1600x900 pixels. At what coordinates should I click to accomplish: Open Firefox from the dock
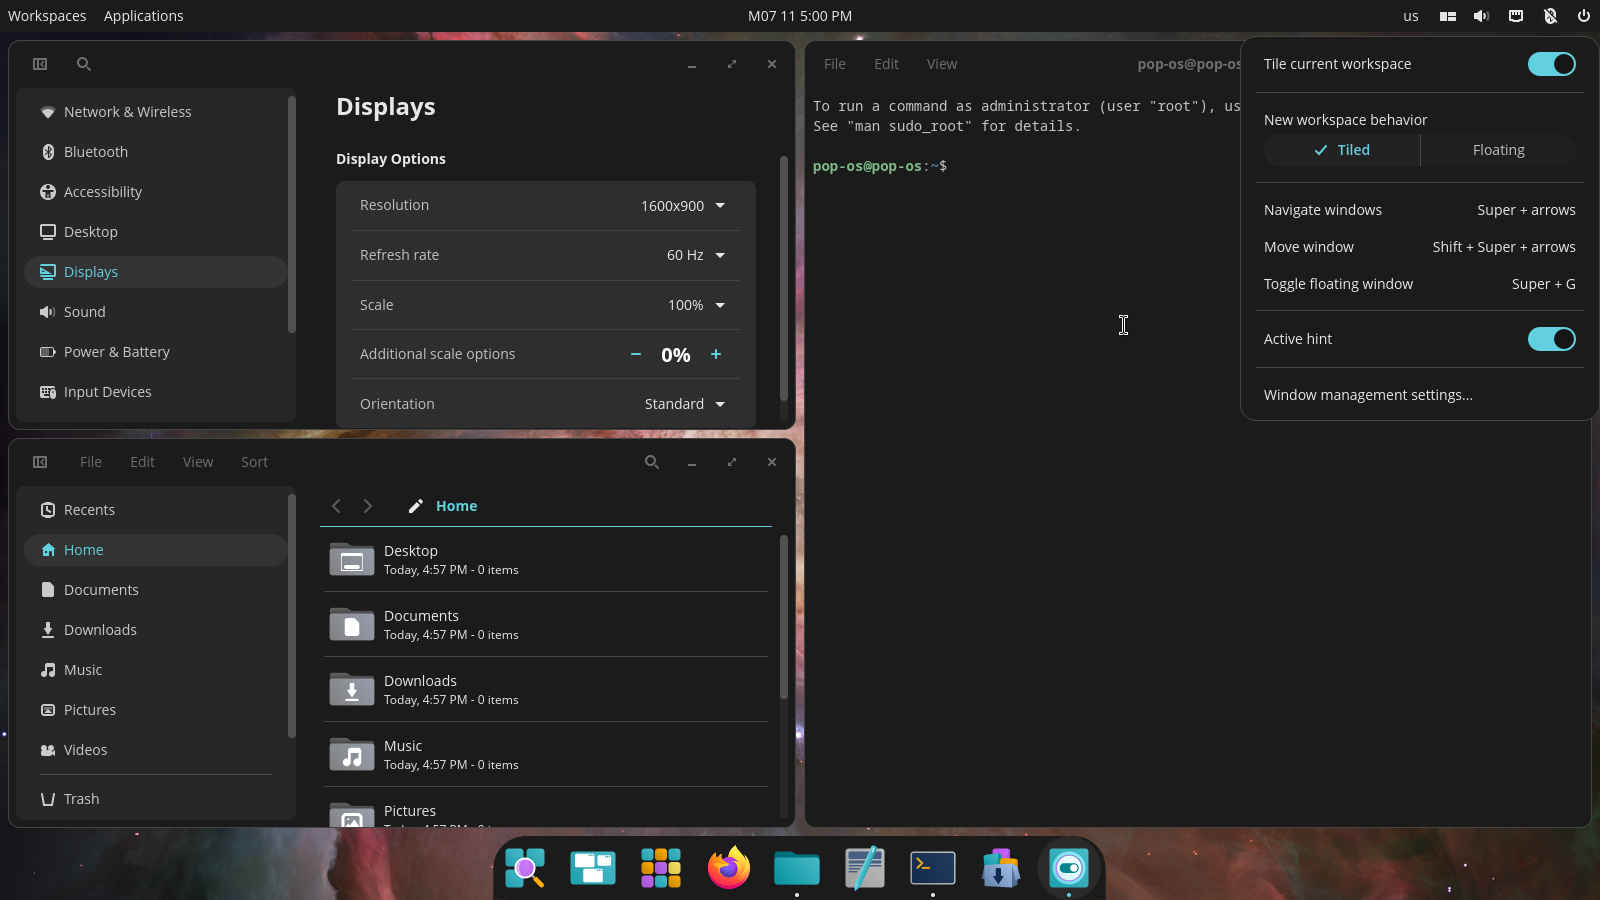pyautogui.click(x=728, y=868)
